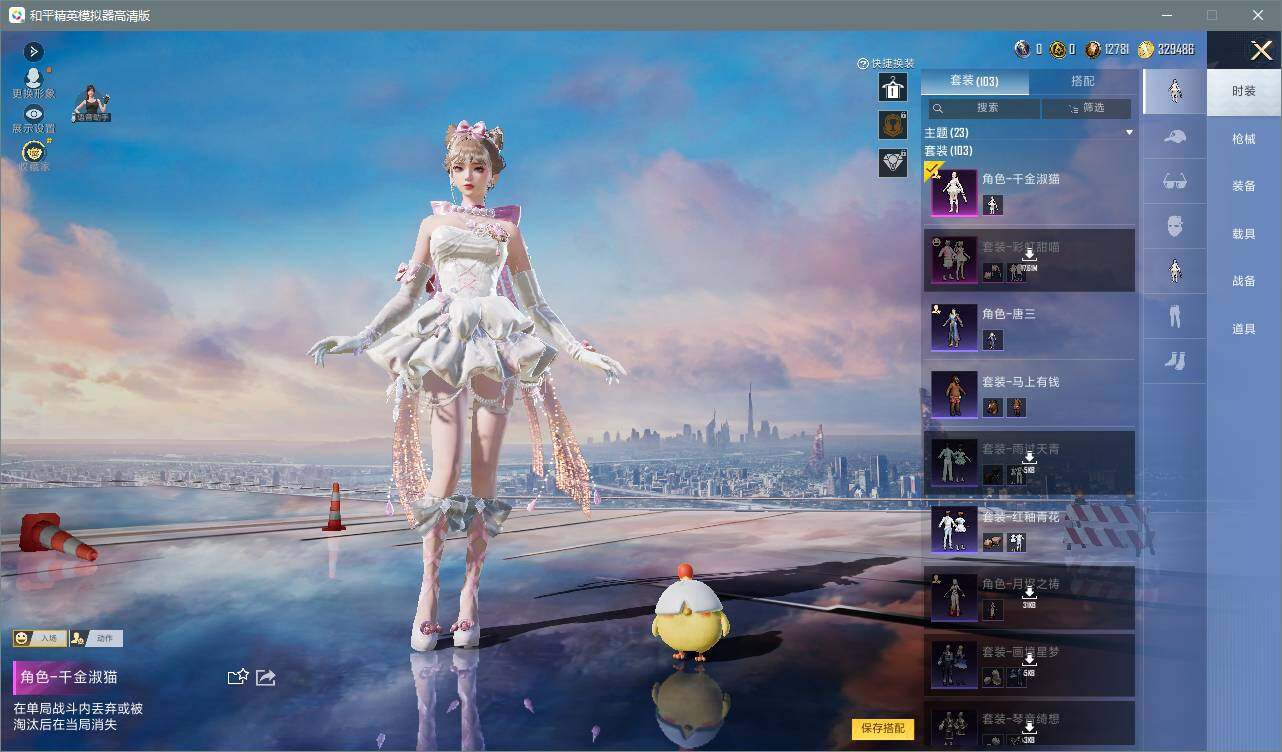Viewport: 1282px width, 752px height.
Task: Select the 角色-唐三 character thumbnail
Action: point(954,326)
